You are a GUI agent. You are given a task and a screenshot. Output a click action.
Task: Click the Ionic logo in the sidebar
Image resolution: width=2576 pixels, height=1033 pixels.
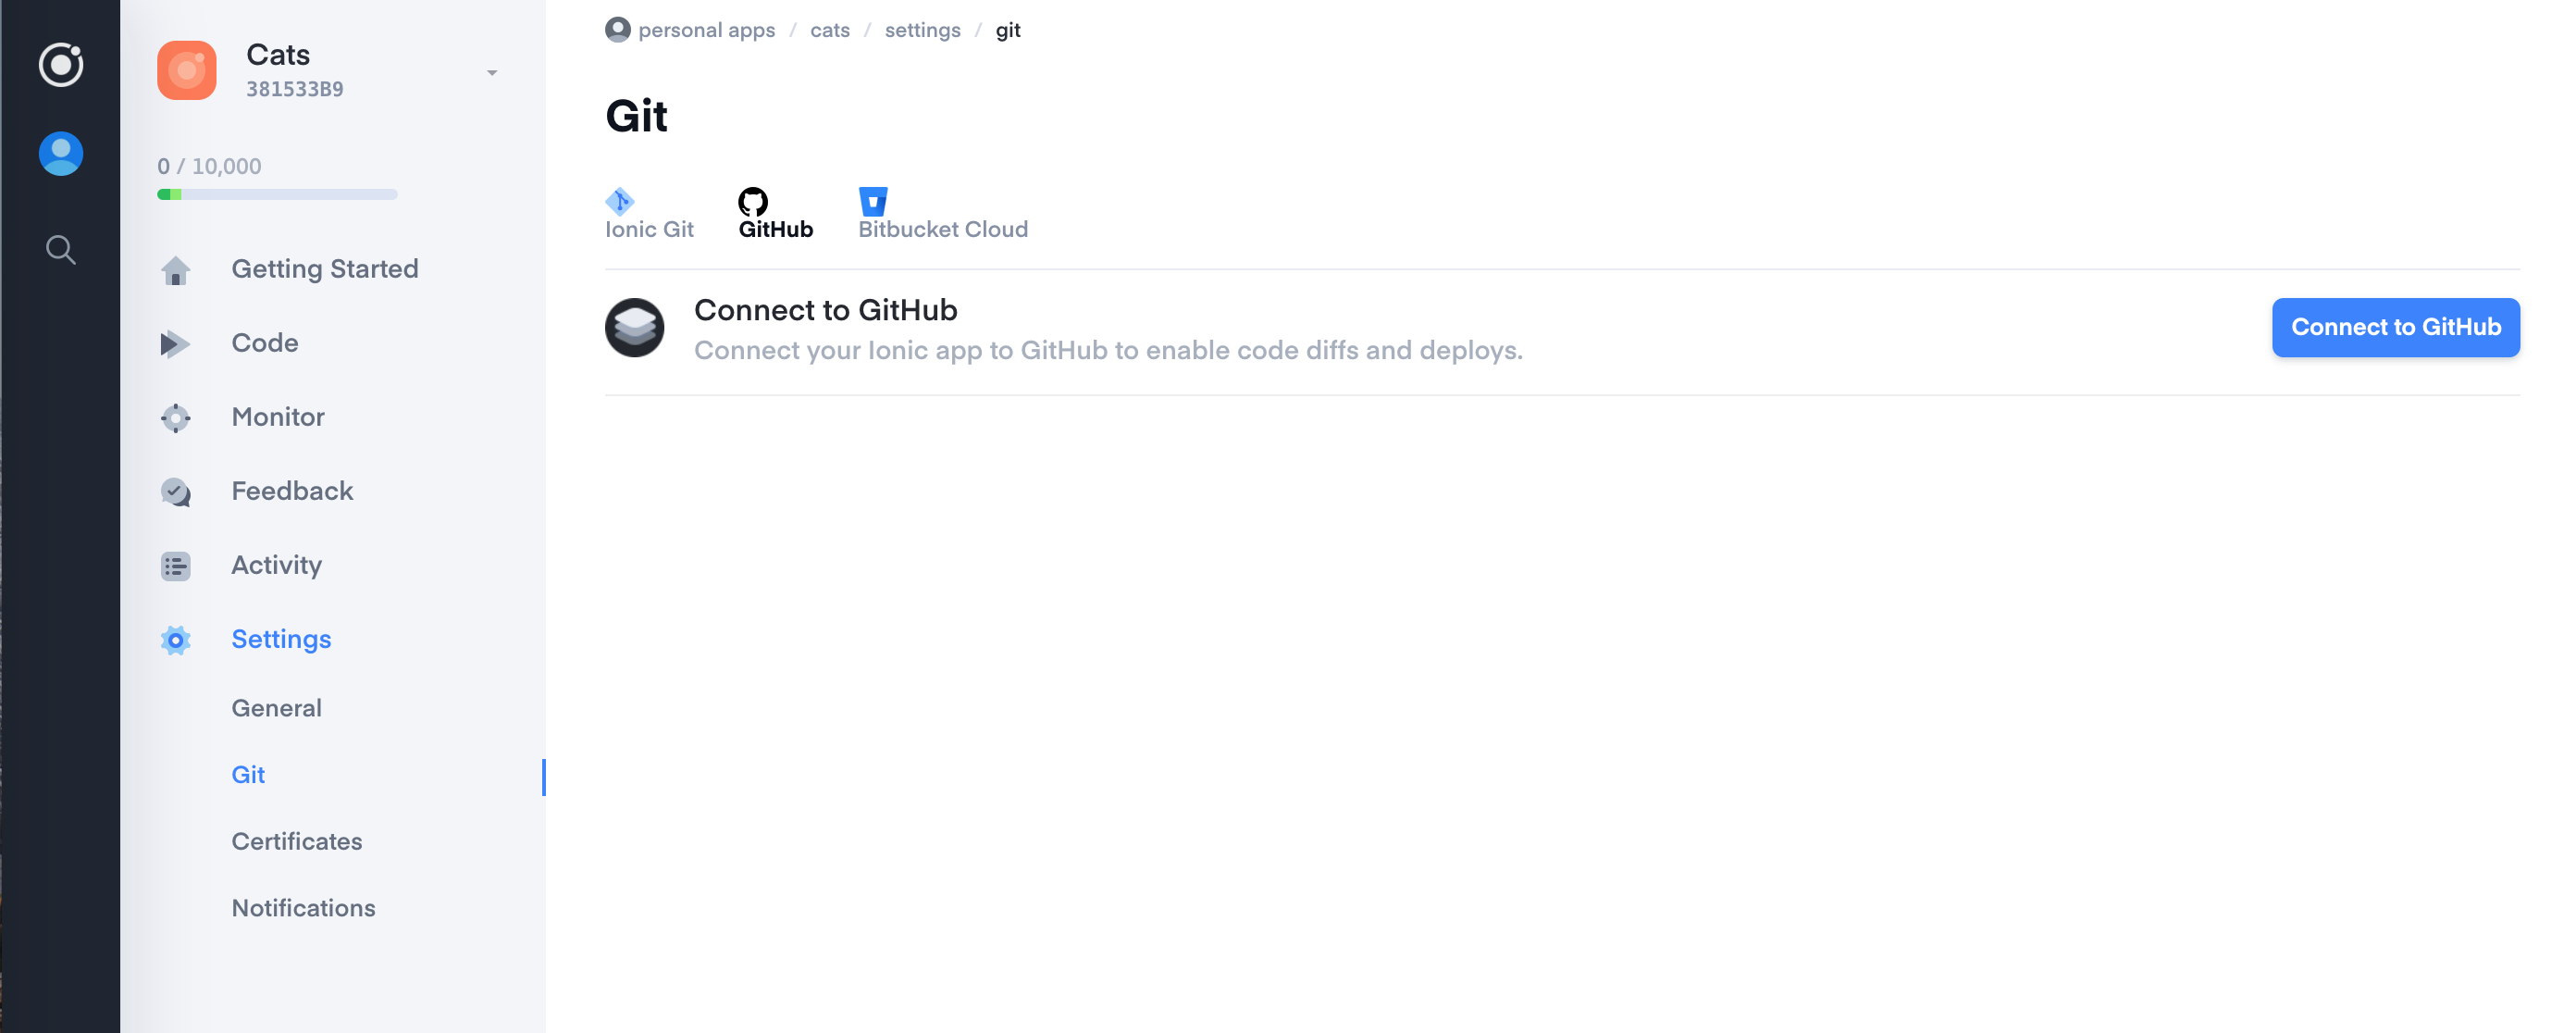pyautogui.click(x=60, y=66)
